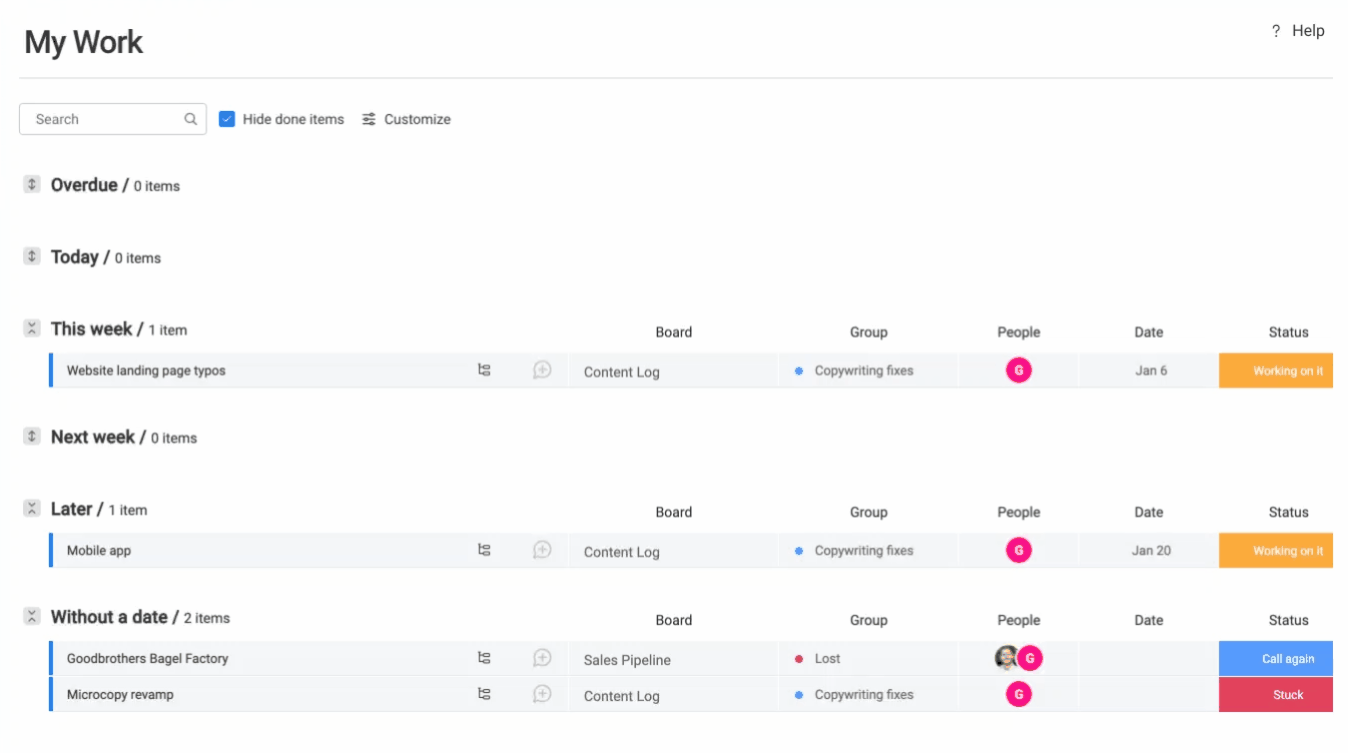
Task: Open Content Log board for Mobile app
Action: click(x=621, y=552)
